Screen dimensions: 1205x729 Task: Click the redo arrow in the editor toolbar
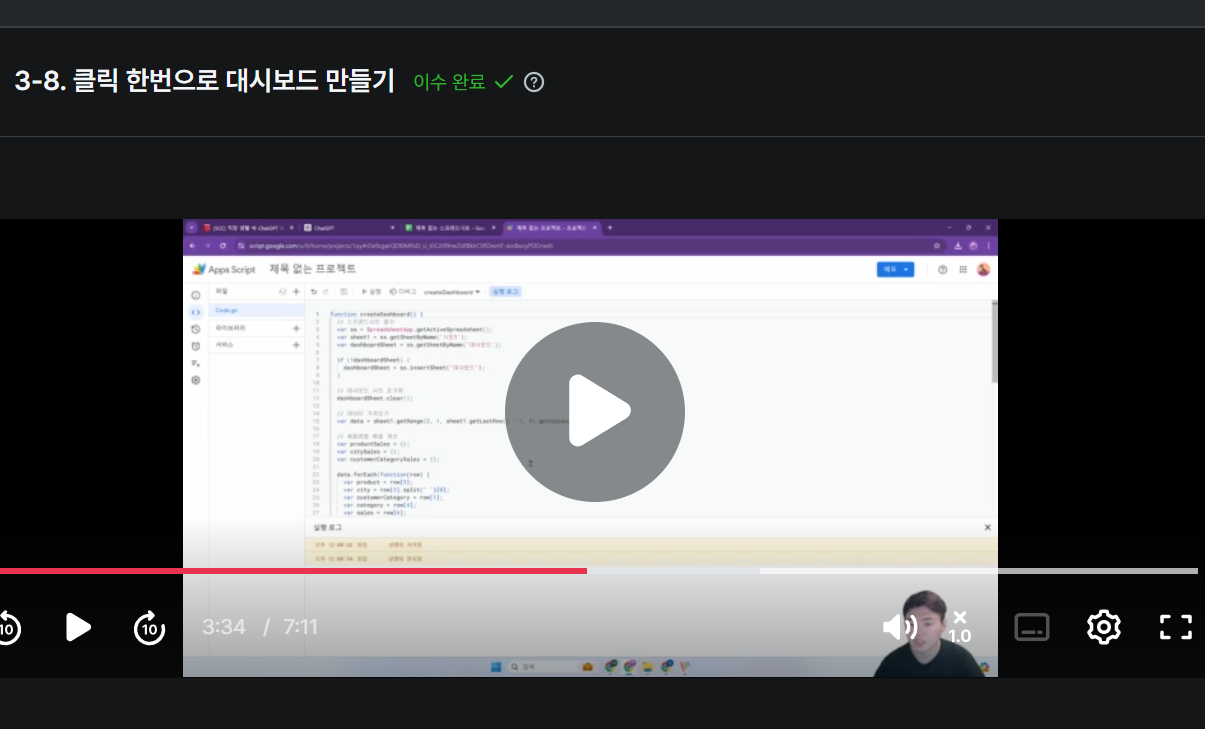tap(326, 292)
